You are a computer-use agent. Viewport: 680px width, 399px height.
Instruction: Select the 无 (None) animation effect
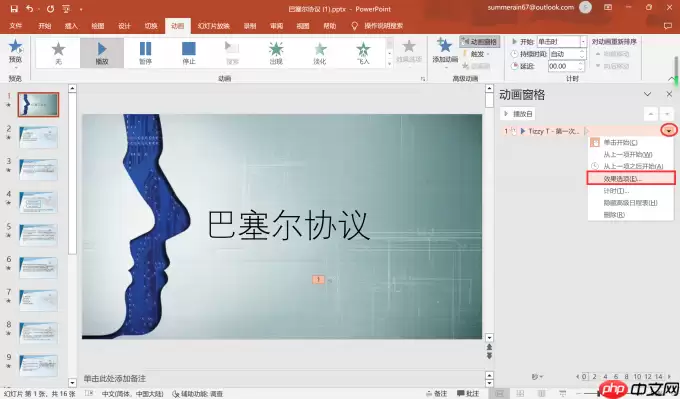58,52
